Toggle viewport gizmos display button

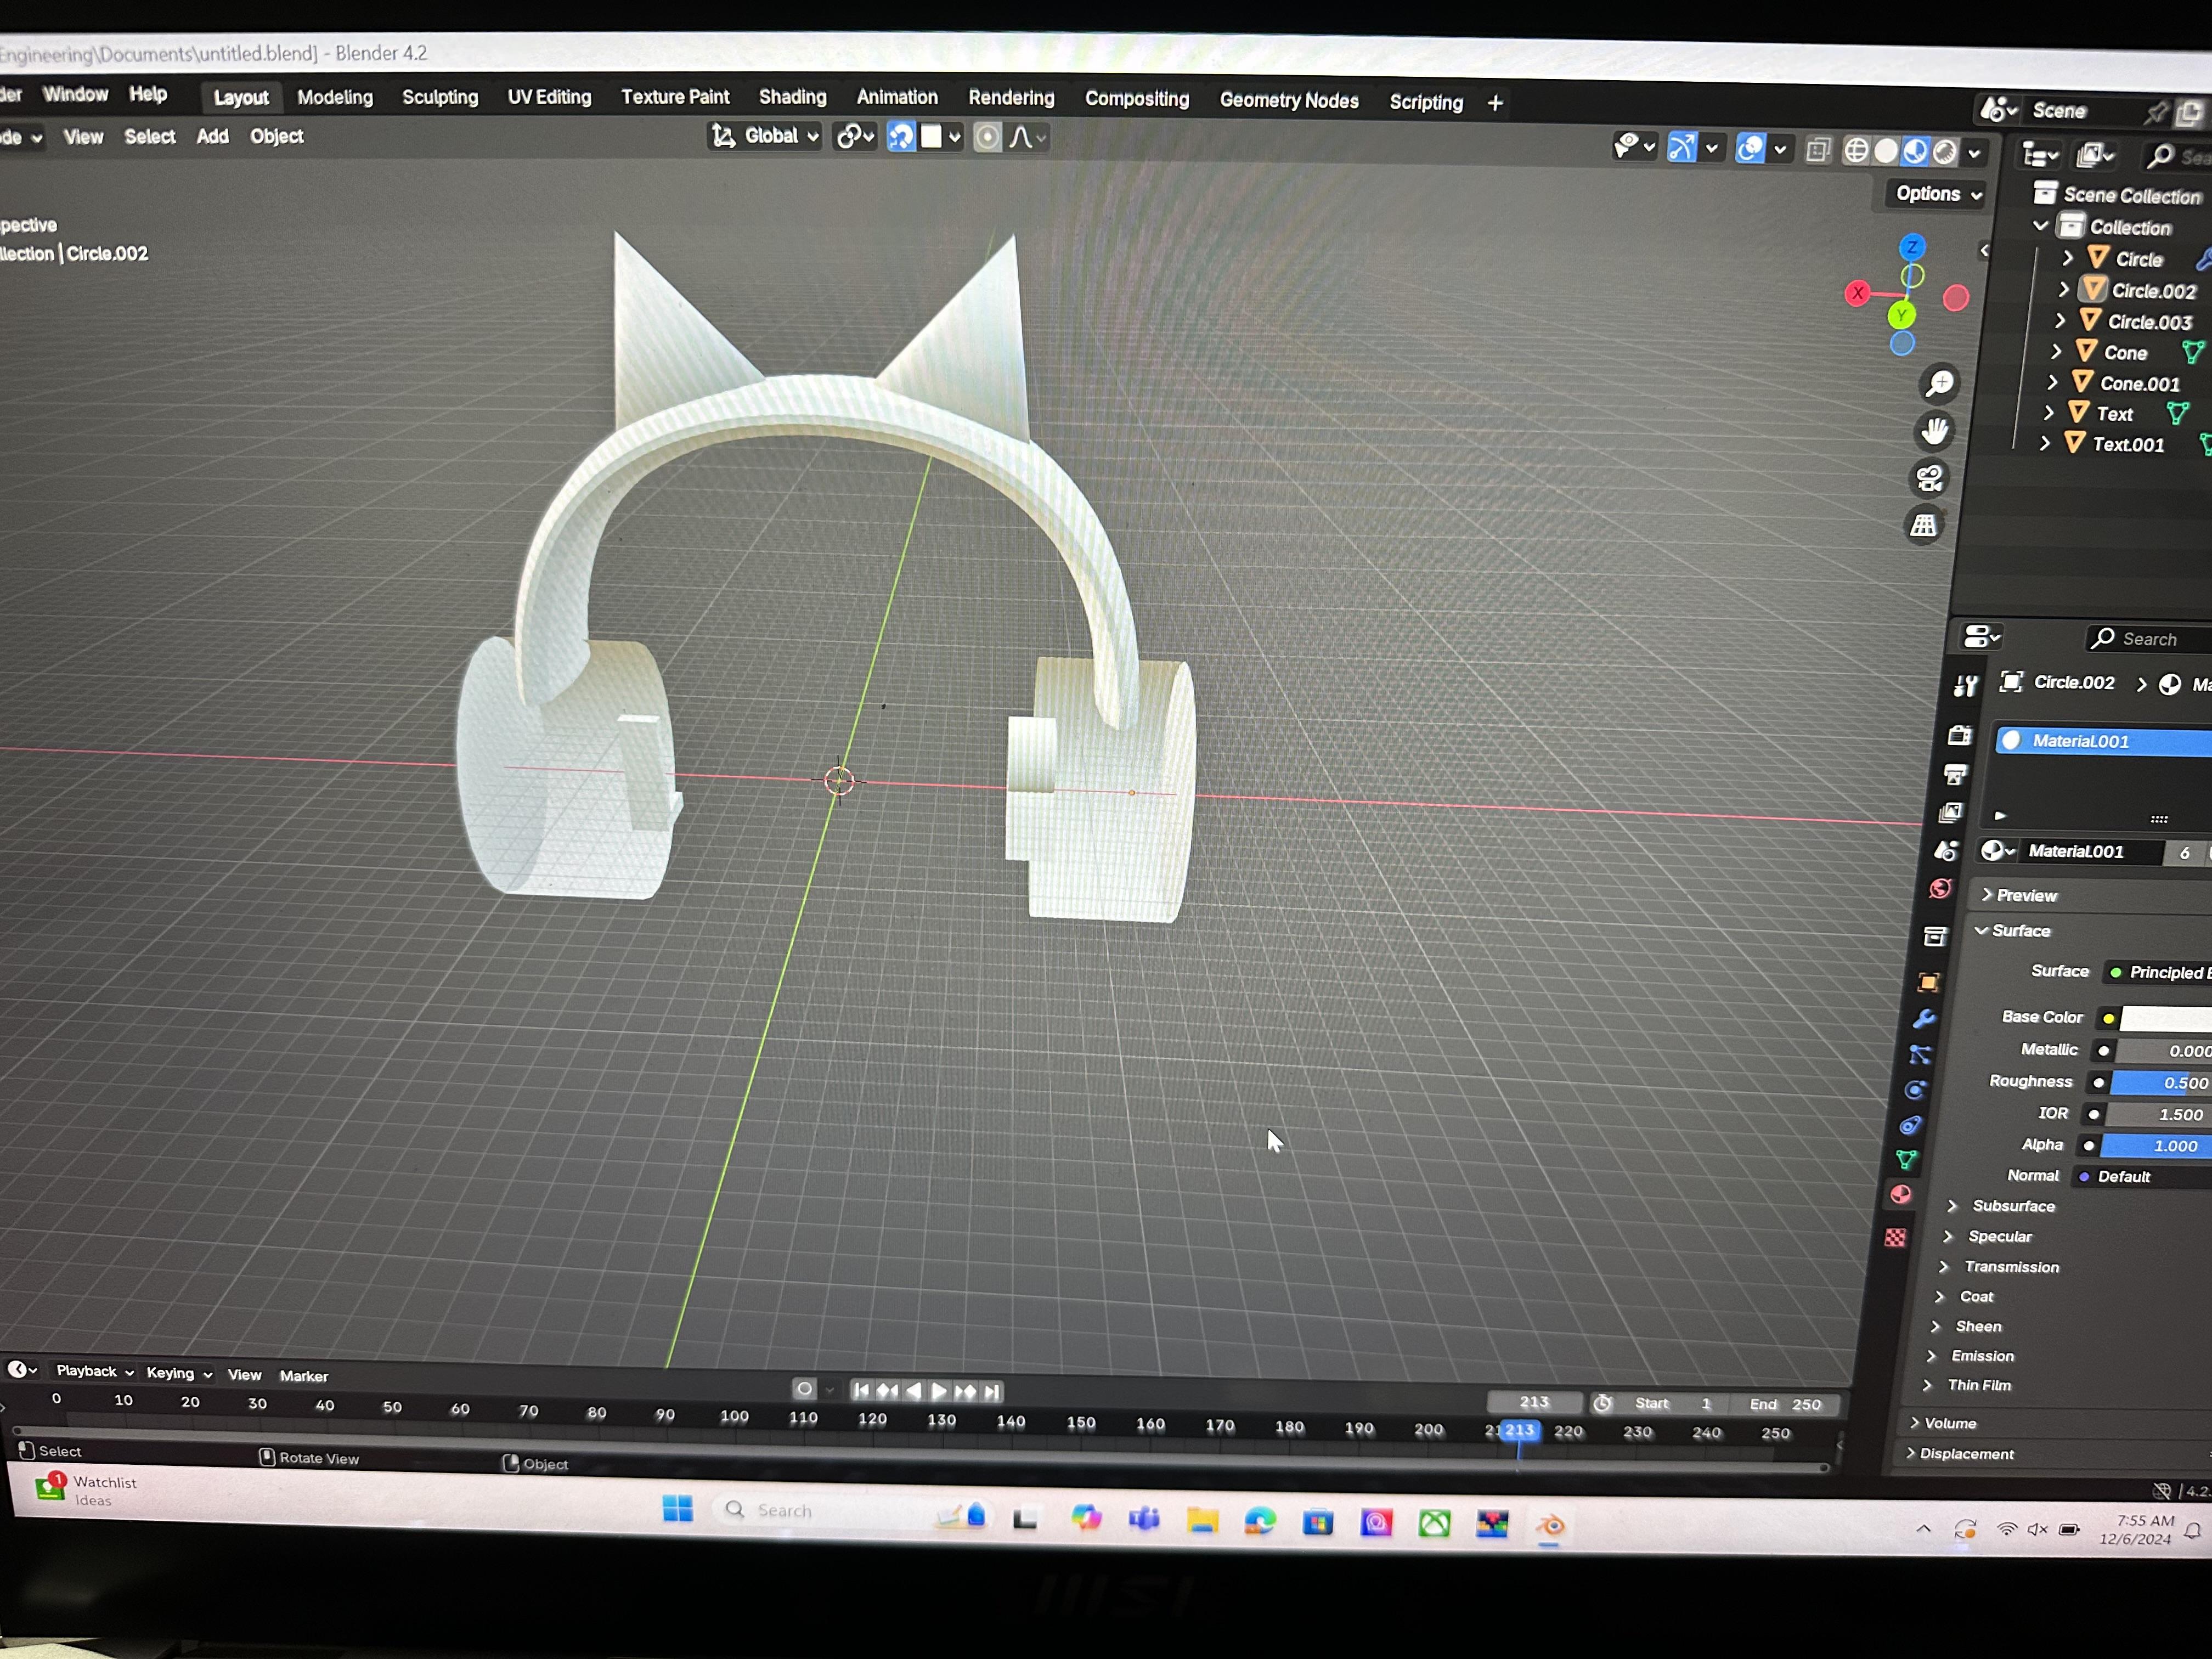[x=1682, y=148]
